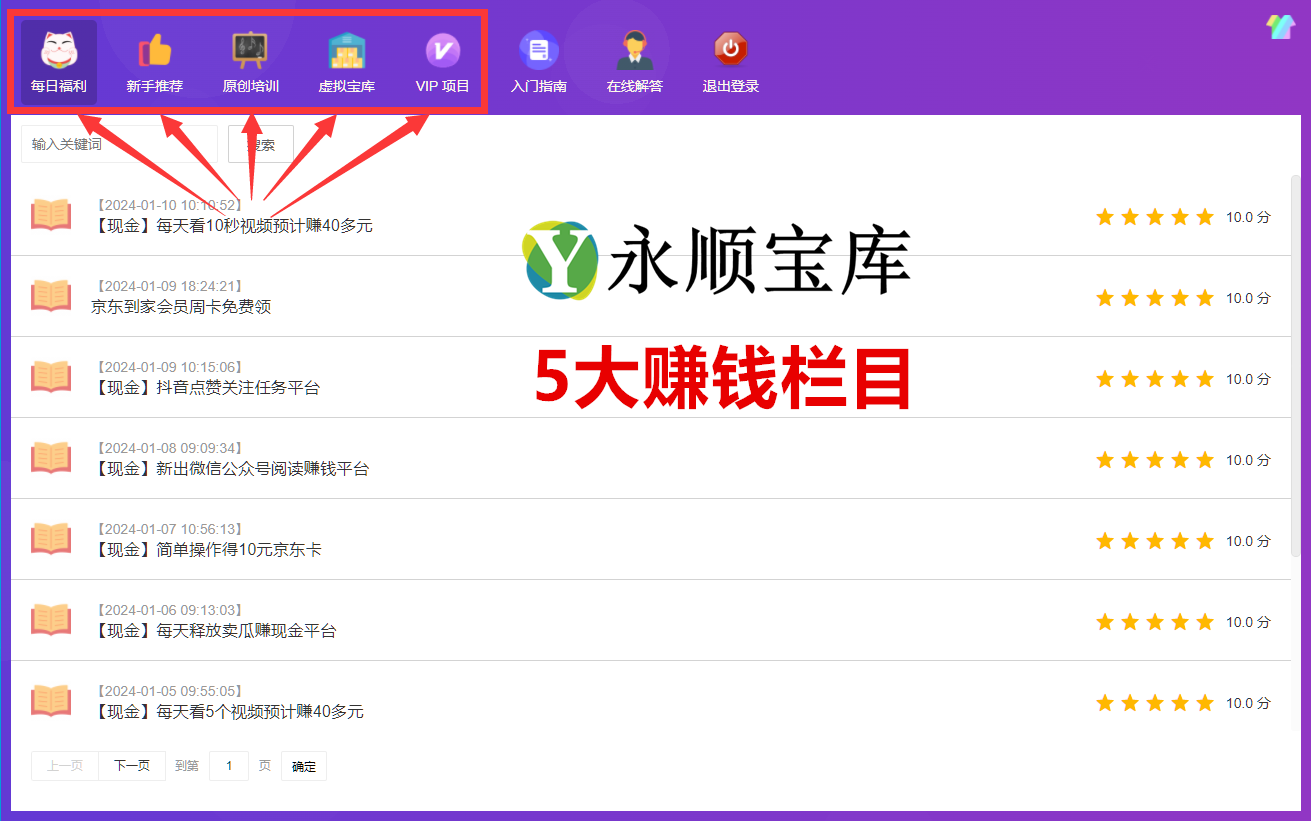1311x821 pixels.
Task: Focus the 输入关键词 search field
Action: pos(119,144)
